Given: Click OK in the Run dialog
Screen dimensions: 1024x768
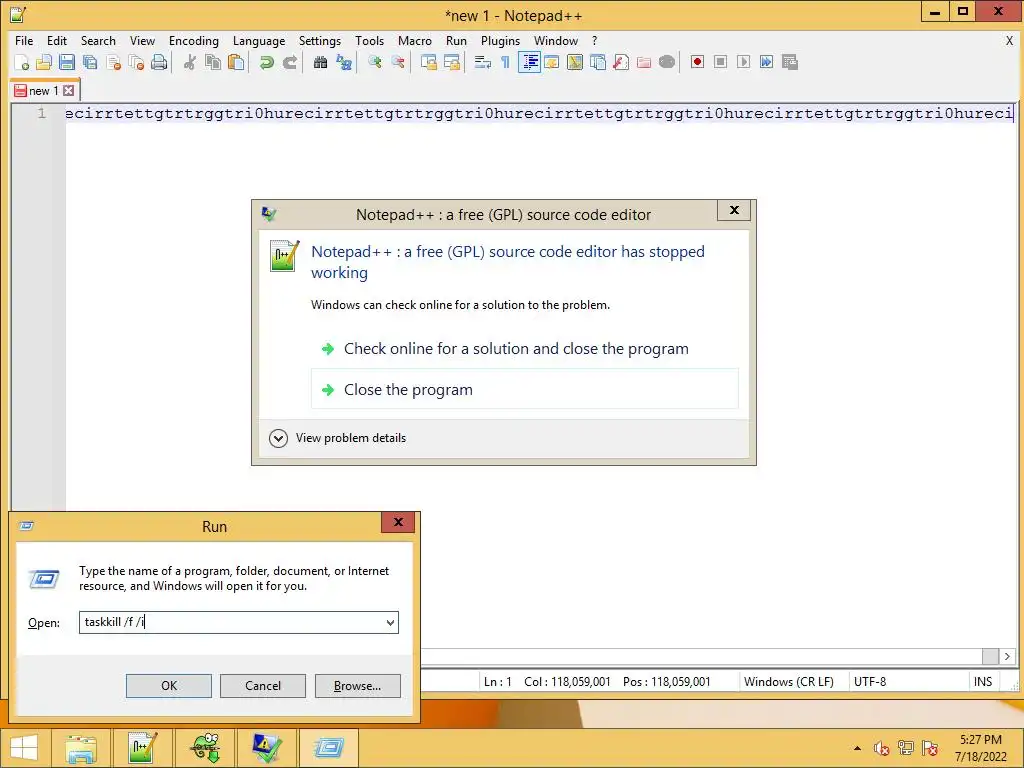Looking at the screenshot, I should 168,686.
